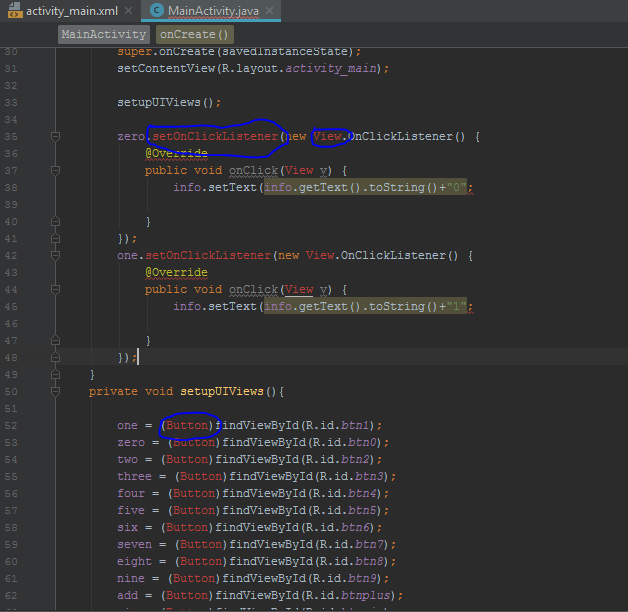Image resolution: width=628 pixels, height=612 pixels.
Task: Click R.id.btn4 on line 56
Action: tap(344, 493)
